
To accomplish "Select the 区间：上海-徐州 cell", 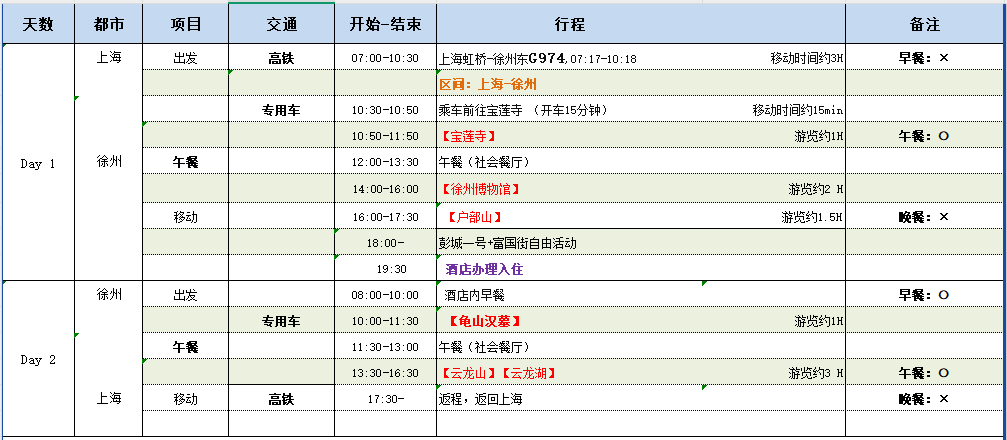I will point(640,84).
